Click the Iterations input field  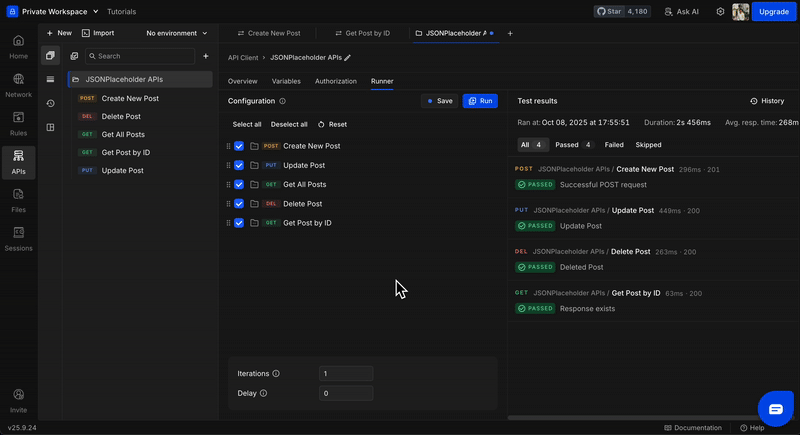(346, 373)
